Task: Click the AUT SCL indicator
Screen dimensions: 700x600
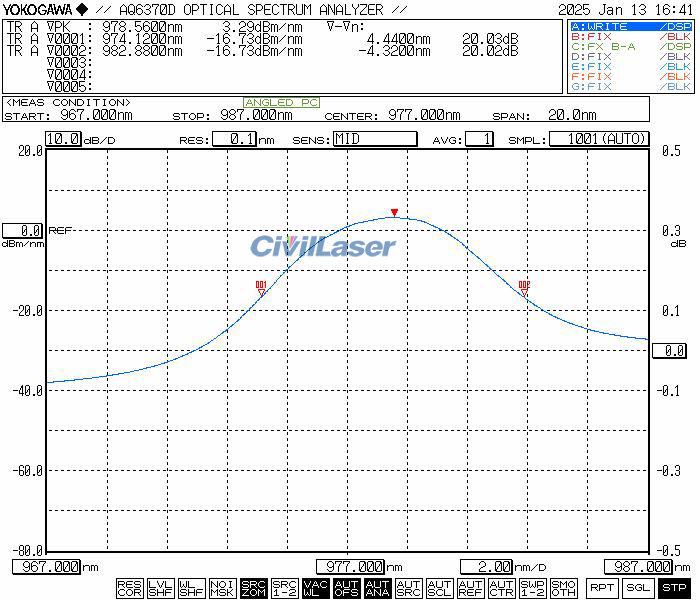Action: click(440, 588)
